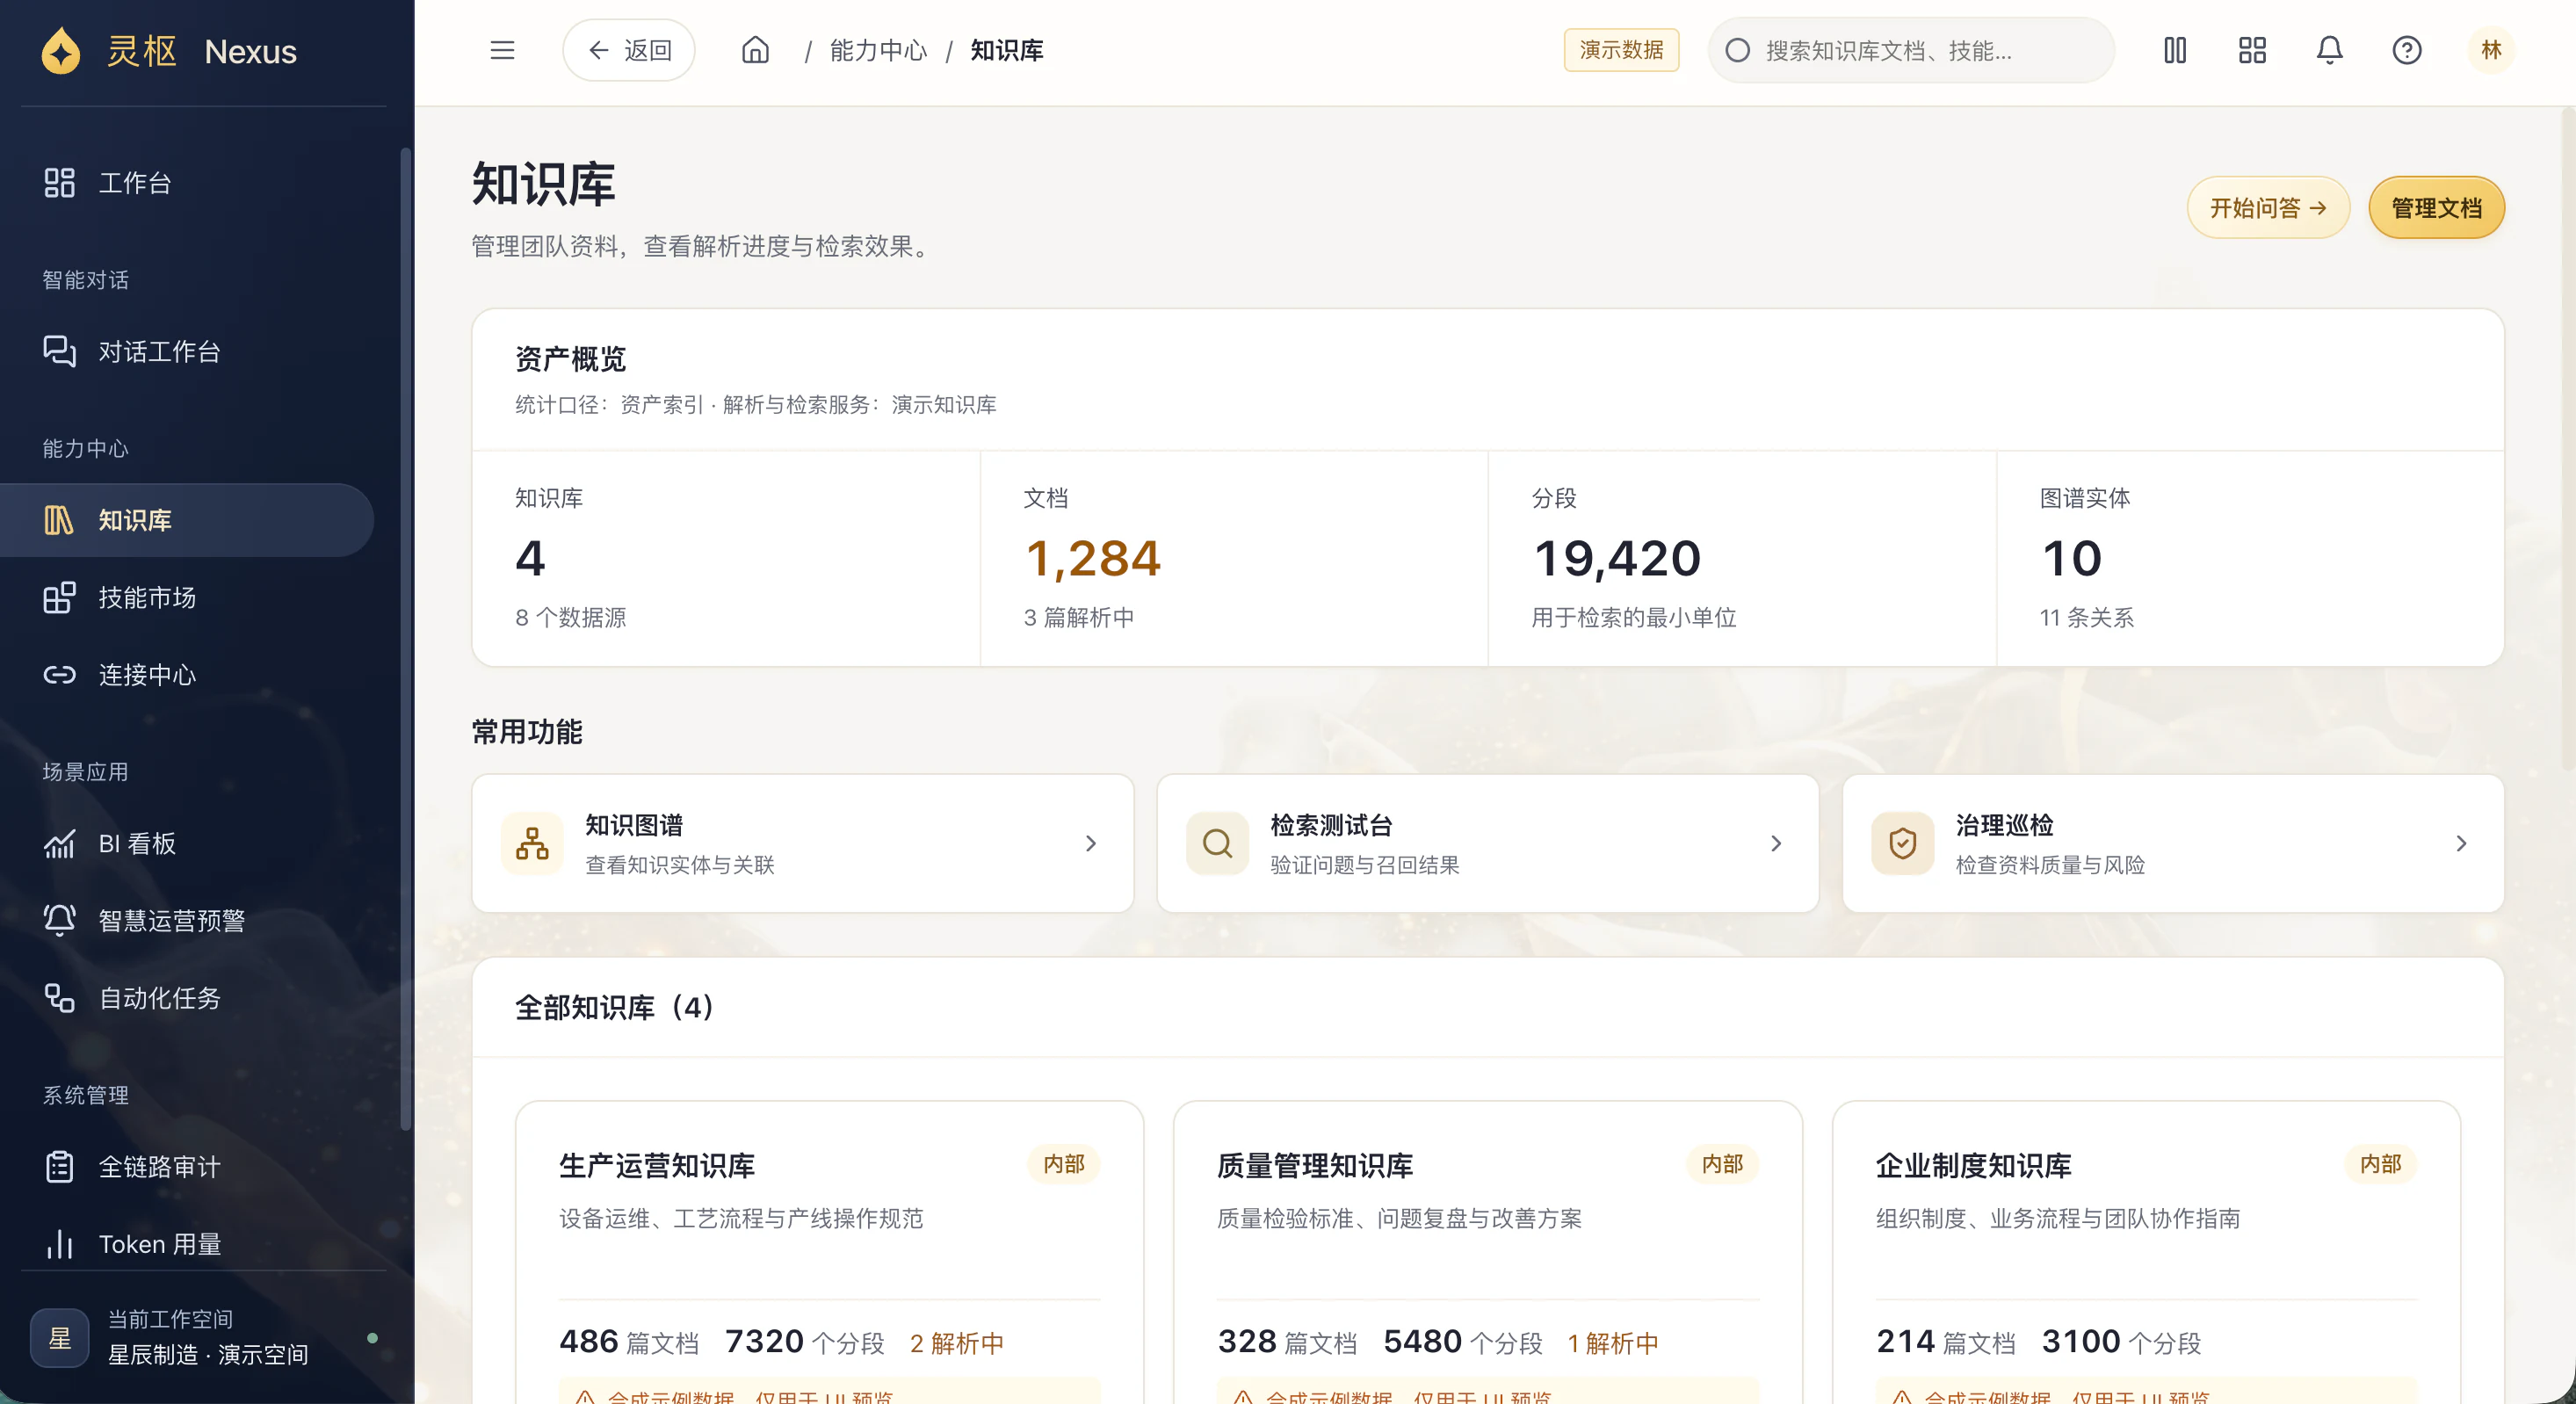The width and height of the screenshot is (2576, 1404).
Task: Click the 1,284 documents count
Action: tap(1093, 558)
